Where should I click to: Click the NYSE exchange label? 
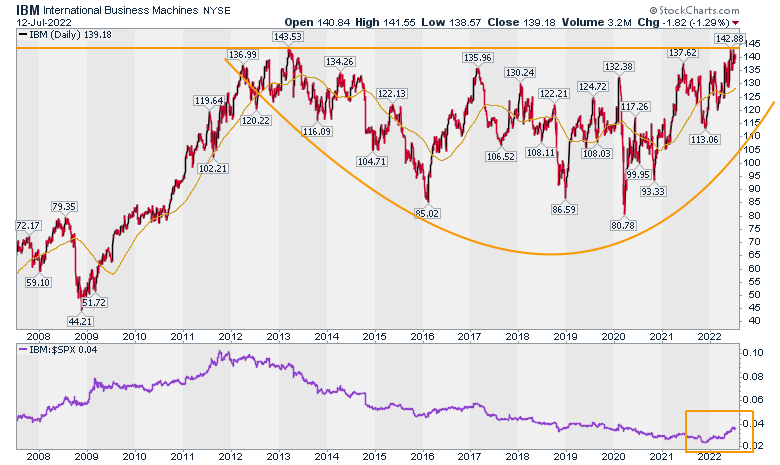pos(217,10)
